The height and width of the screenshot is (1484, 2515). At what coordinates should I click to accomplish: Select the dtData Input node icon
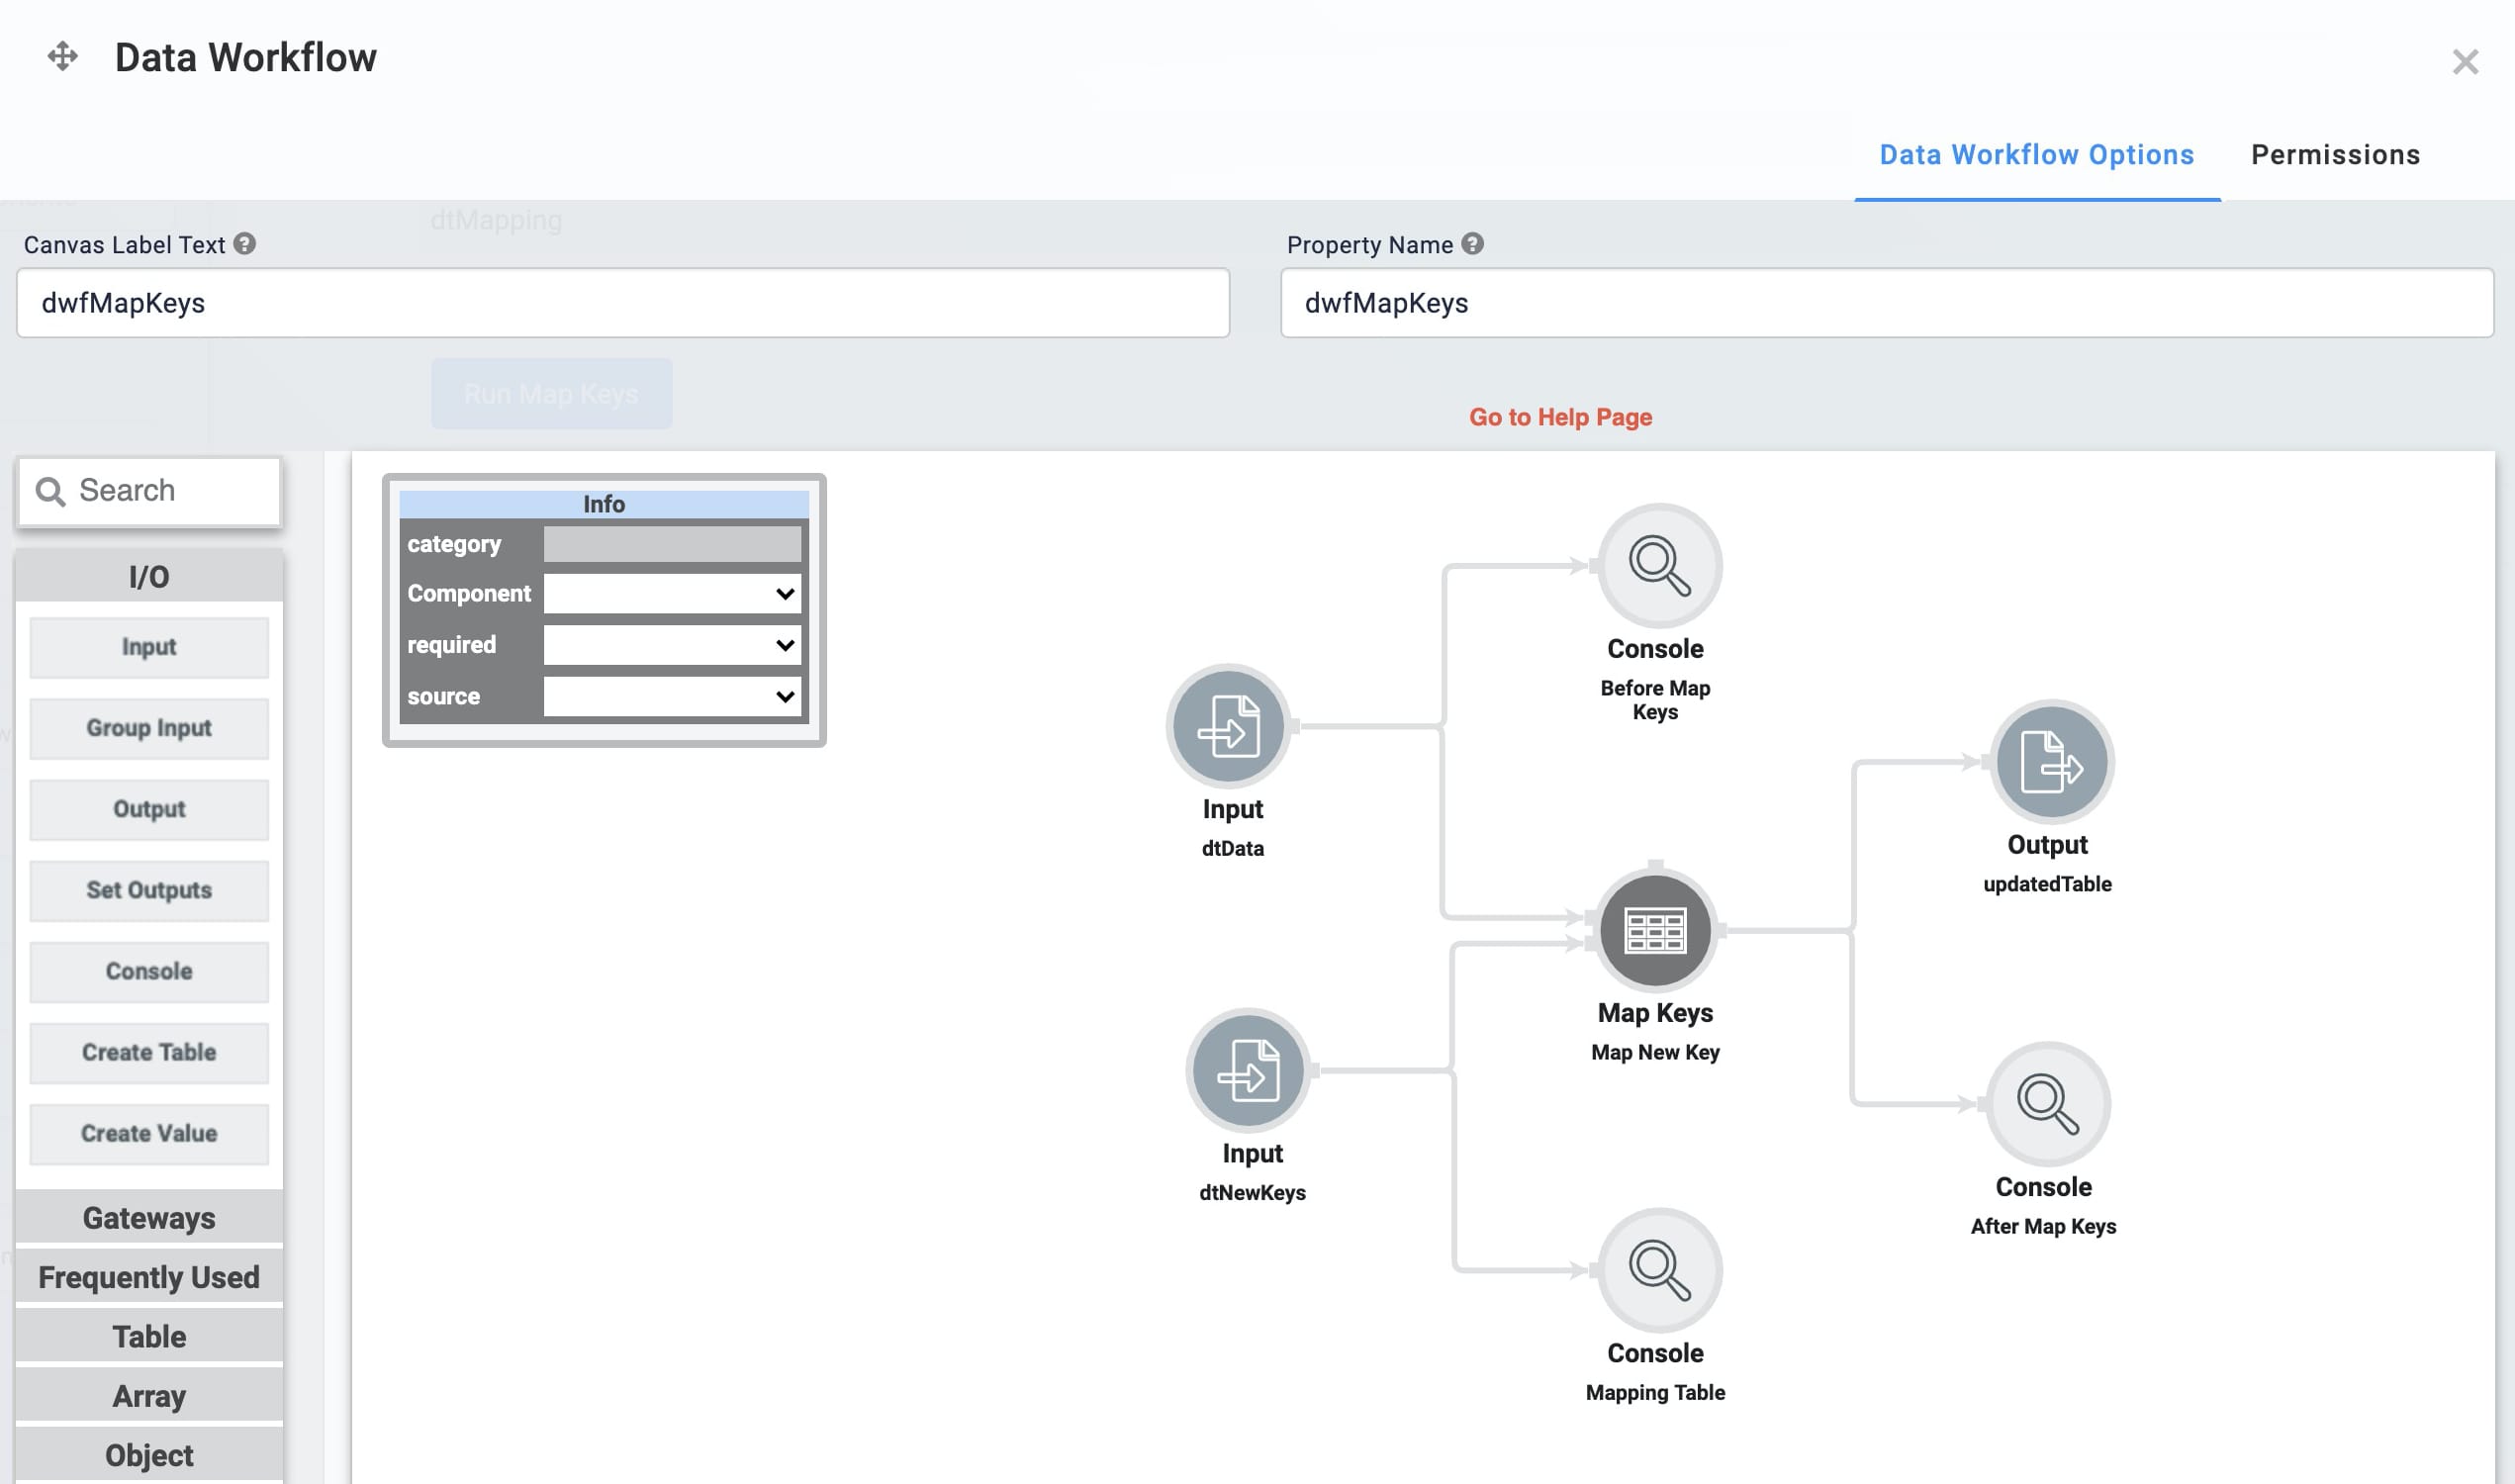1229,726
